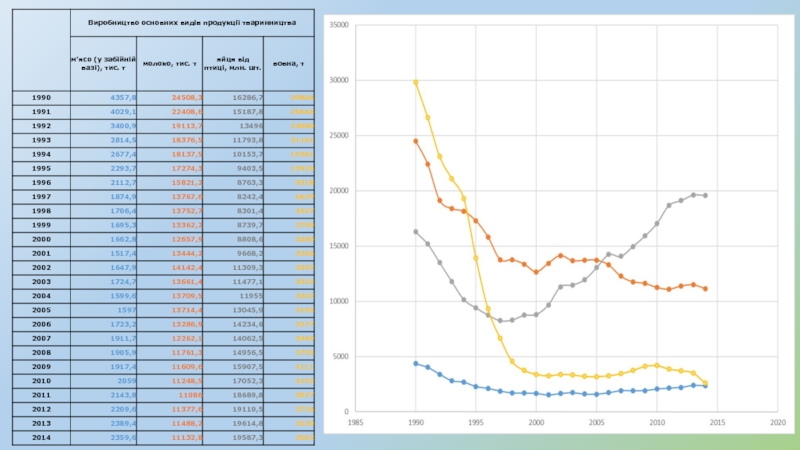The image size is (800, 450).
Task: Select the 'м'ясо (у забійній вазі), тис. т' header
Action: point(104,63)
